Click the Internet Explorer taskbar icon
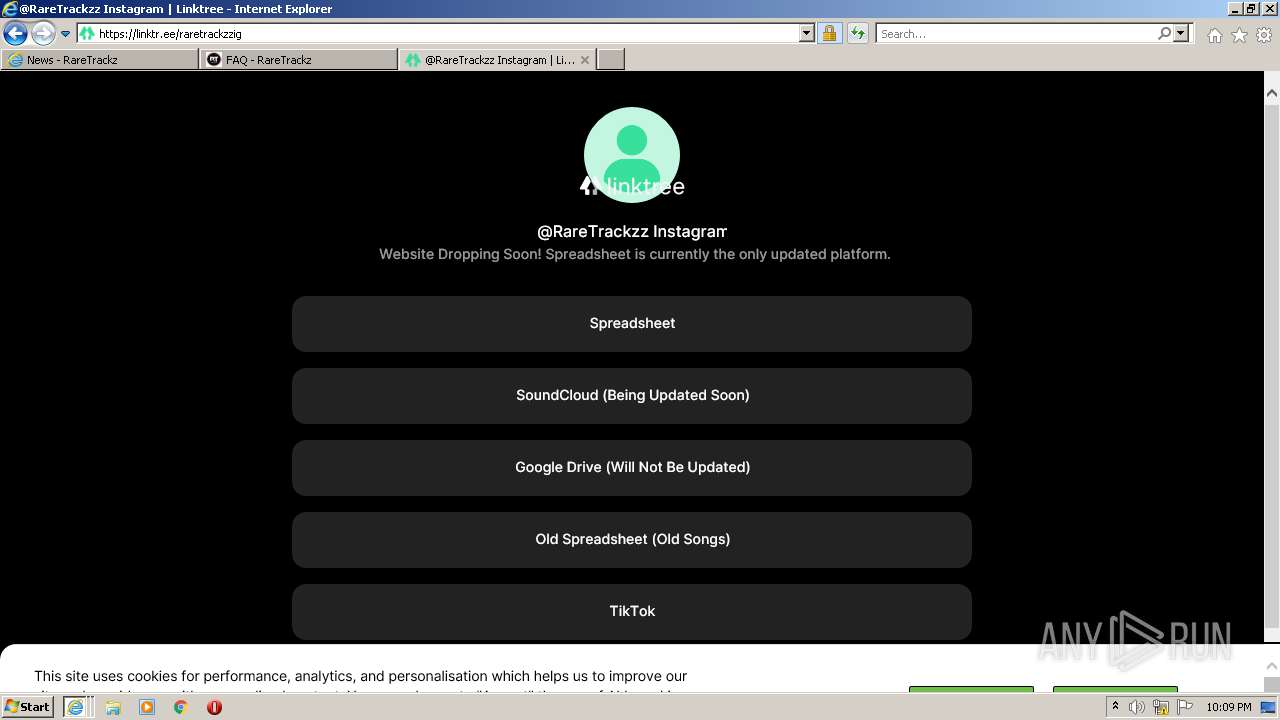Image resolution: width=1280 pixels, height=720 pixels. [75, 707]
